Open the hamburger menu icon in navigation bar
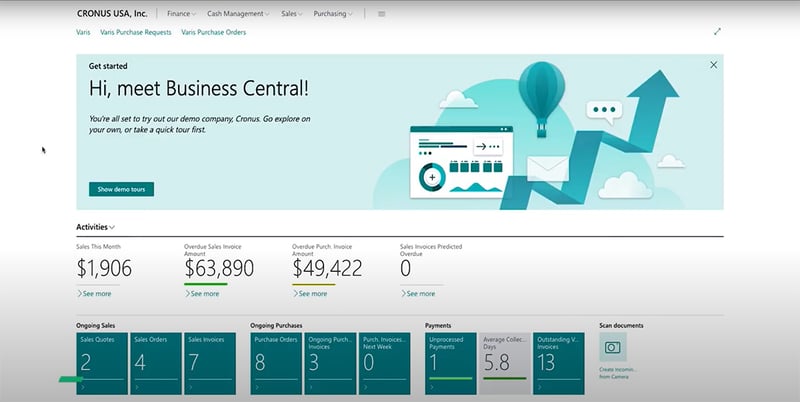Image resolution: width=800 pixels, height=402 pixels. [x=381, y=14]
